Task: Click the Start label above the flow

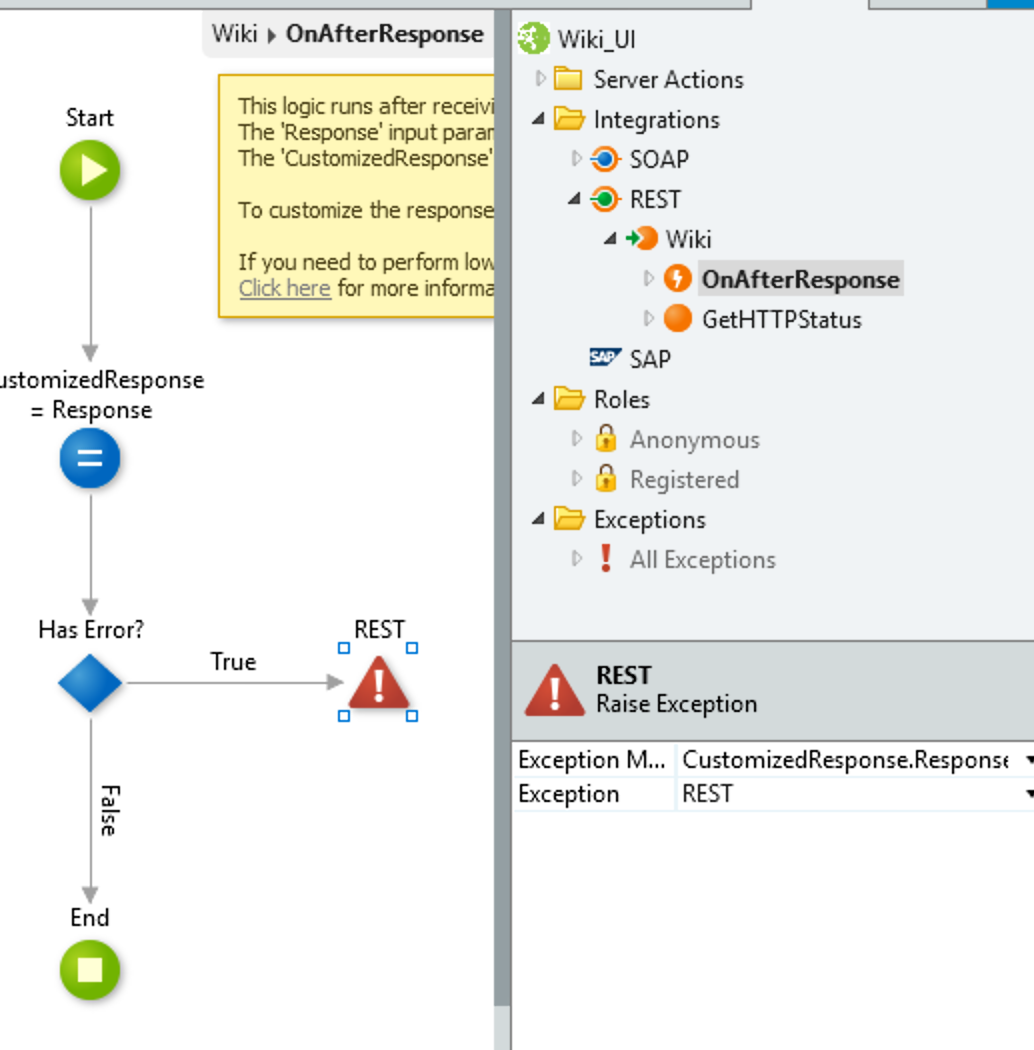Action: (90, 117)
